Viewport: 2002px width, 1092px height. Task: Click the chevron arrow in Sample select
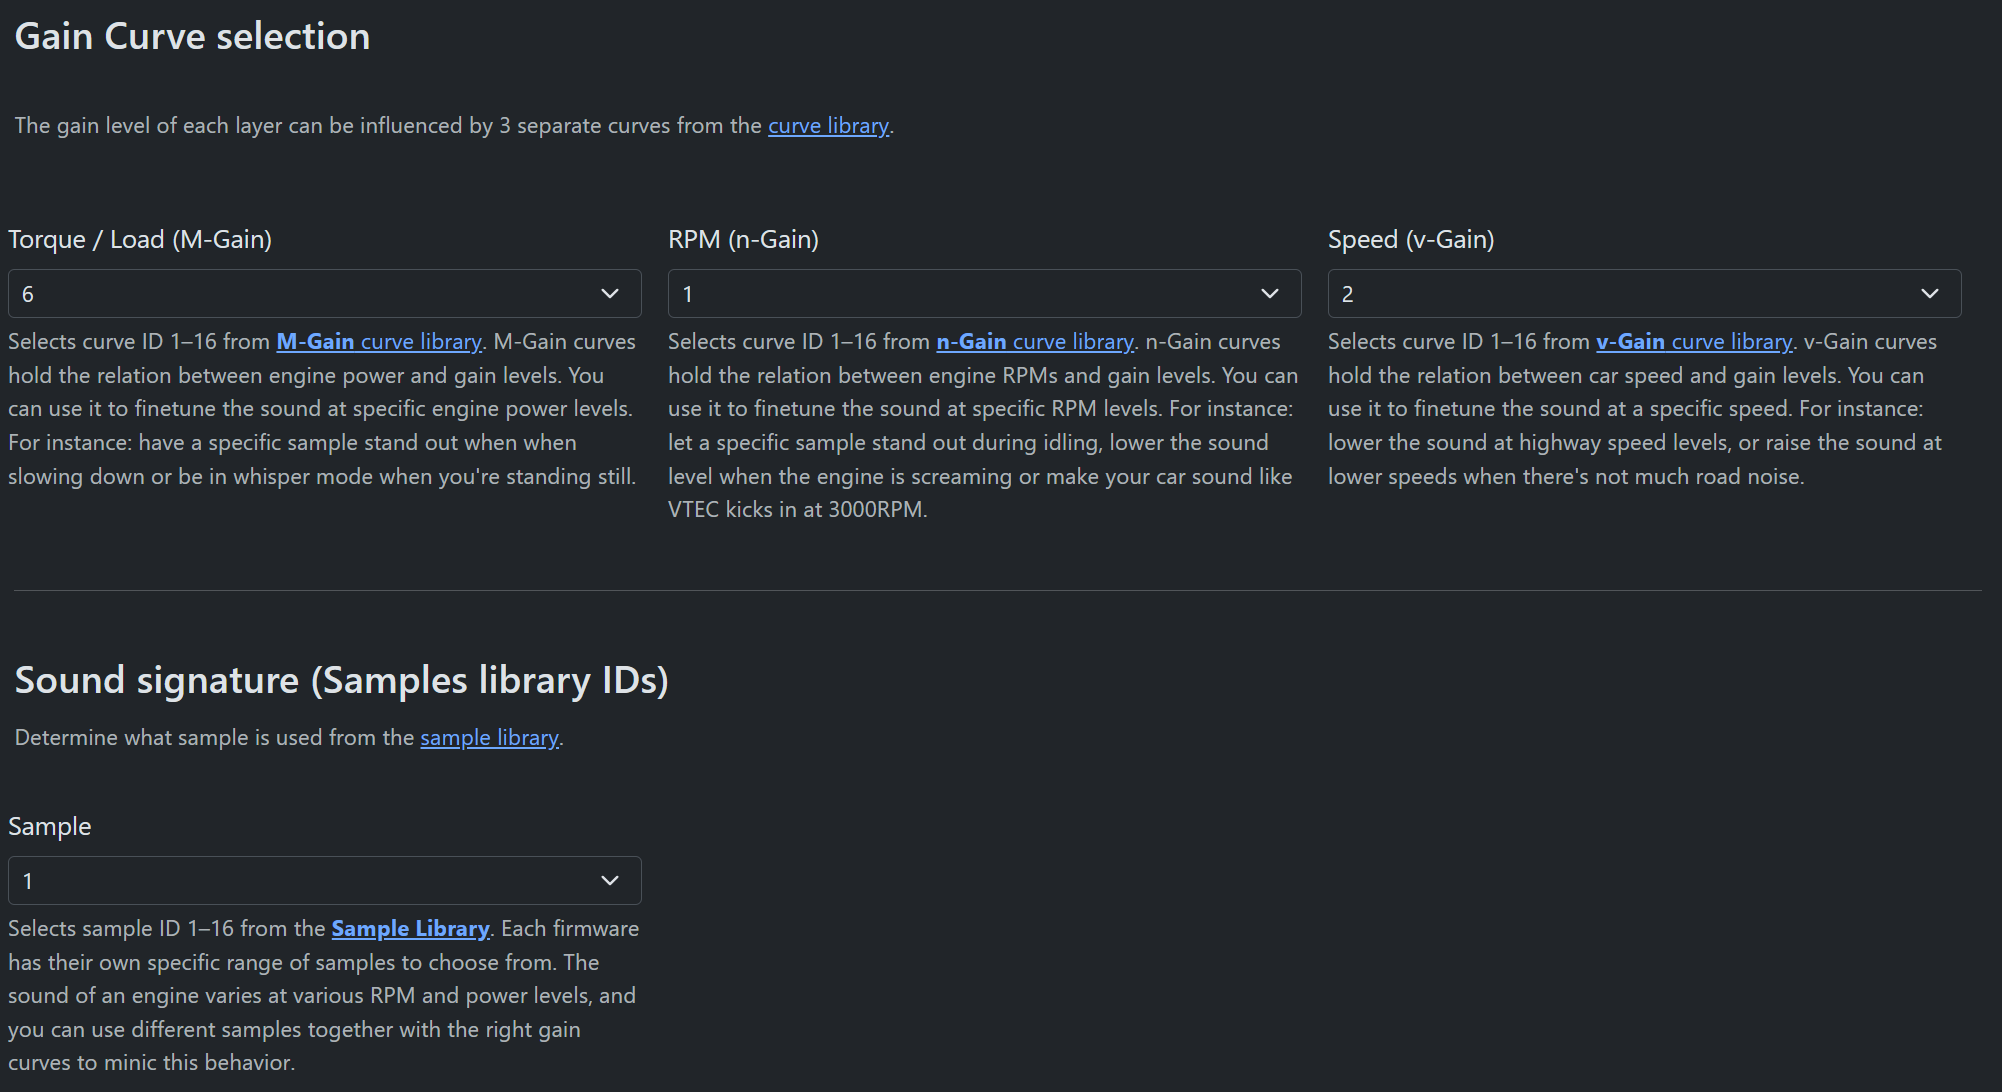[x=610, y=881]
